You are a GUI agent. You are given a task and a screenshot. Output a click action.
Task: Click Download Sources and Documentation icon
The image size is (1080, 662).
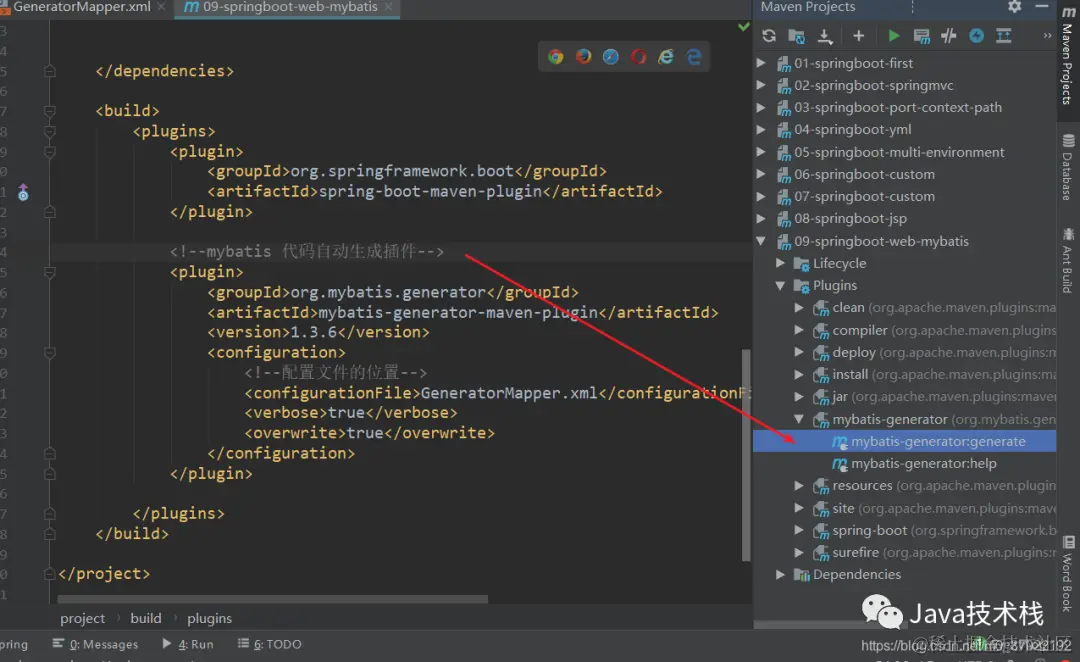824,36
